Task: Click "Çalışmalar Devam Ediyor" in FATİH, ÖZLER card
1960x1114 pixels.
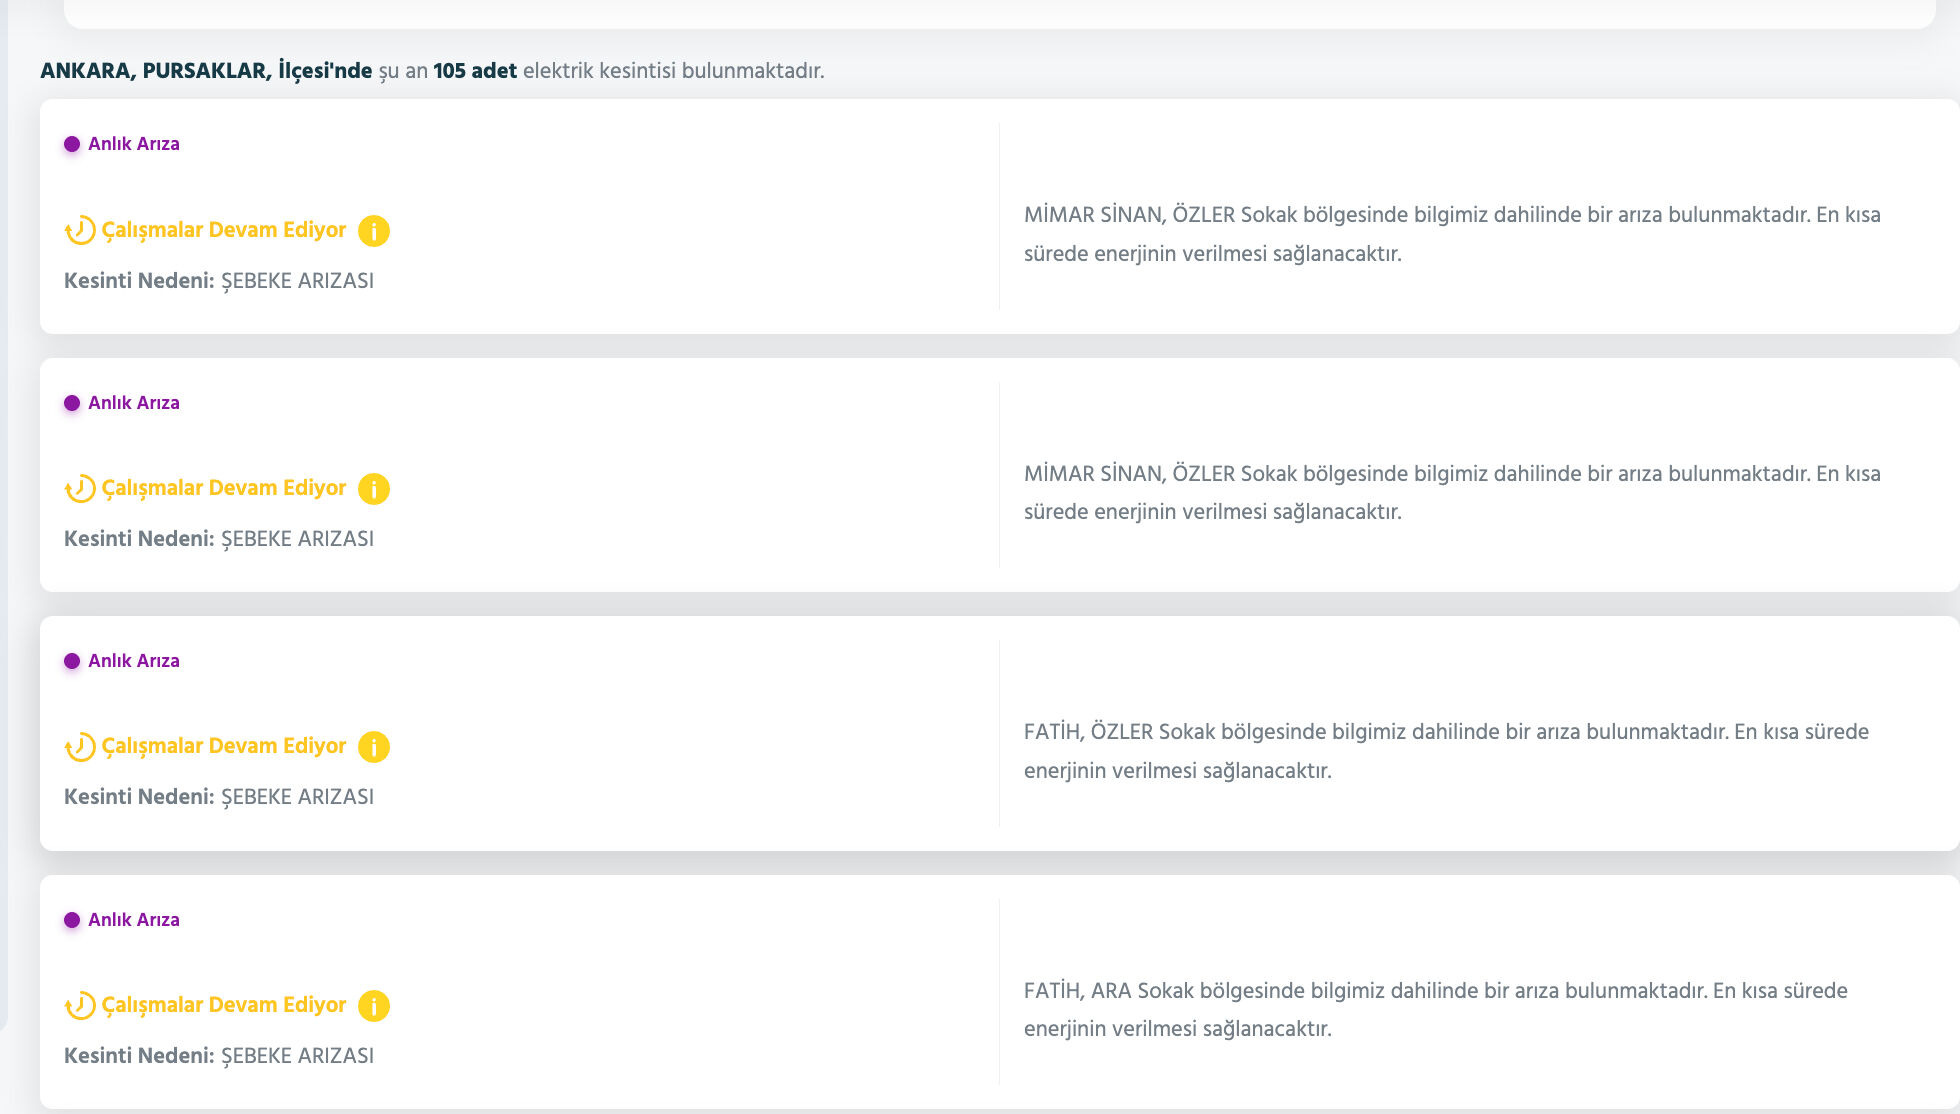Action: click(x=224, y=746)
